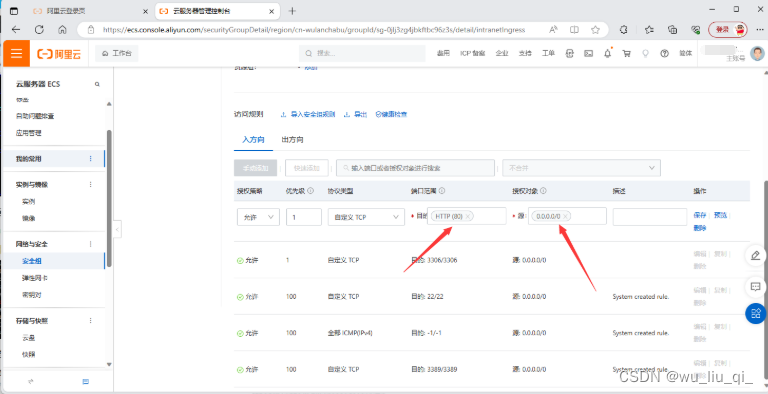Refresh the browser page
The image size is (768, 394).
pyautogui.click(x=39, y=29)
